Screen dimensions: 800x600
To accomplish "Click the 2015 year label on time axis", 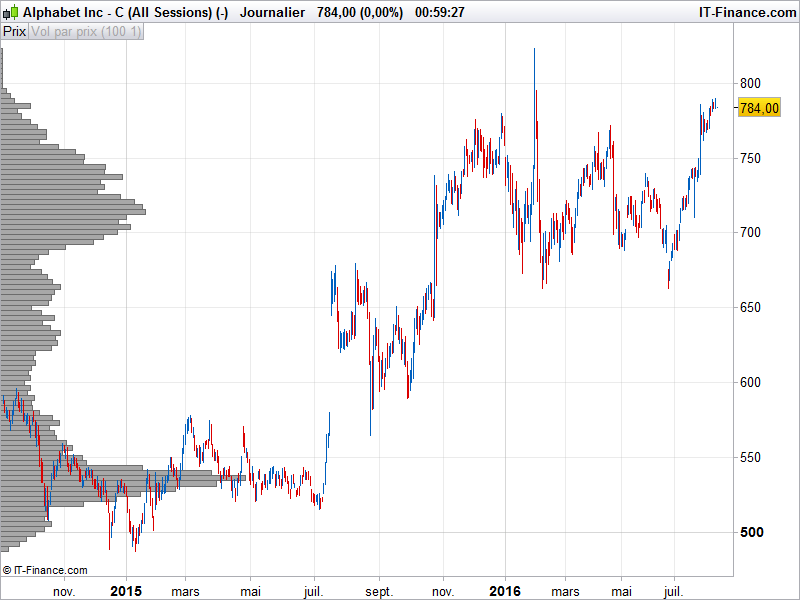I will point(126,591).
